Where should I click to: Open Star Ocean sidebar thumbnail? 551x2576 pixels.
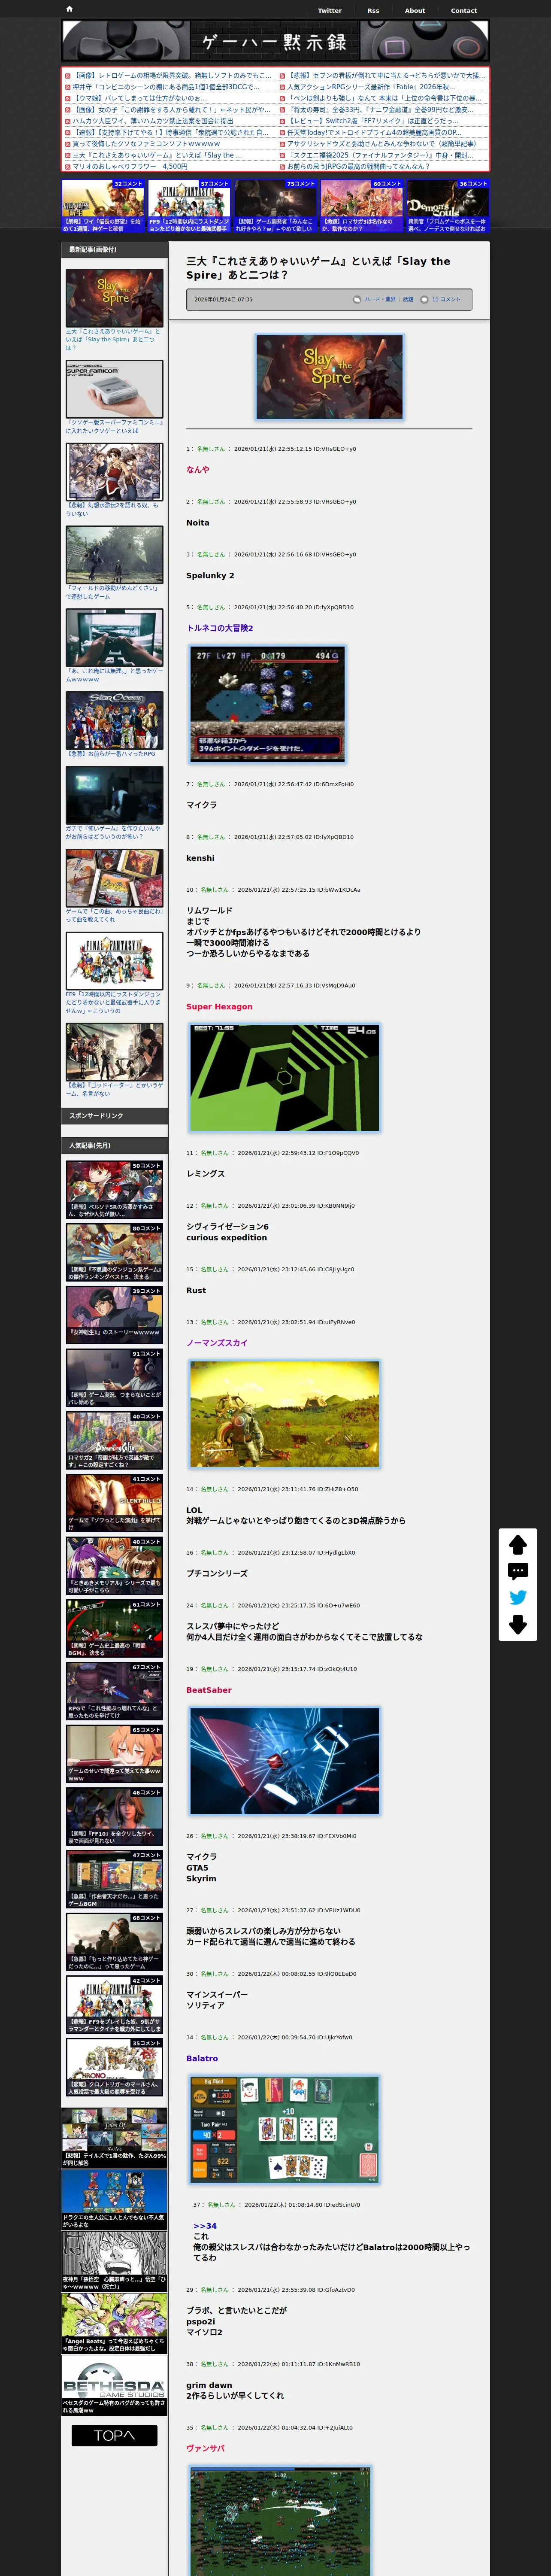point(114,720)
